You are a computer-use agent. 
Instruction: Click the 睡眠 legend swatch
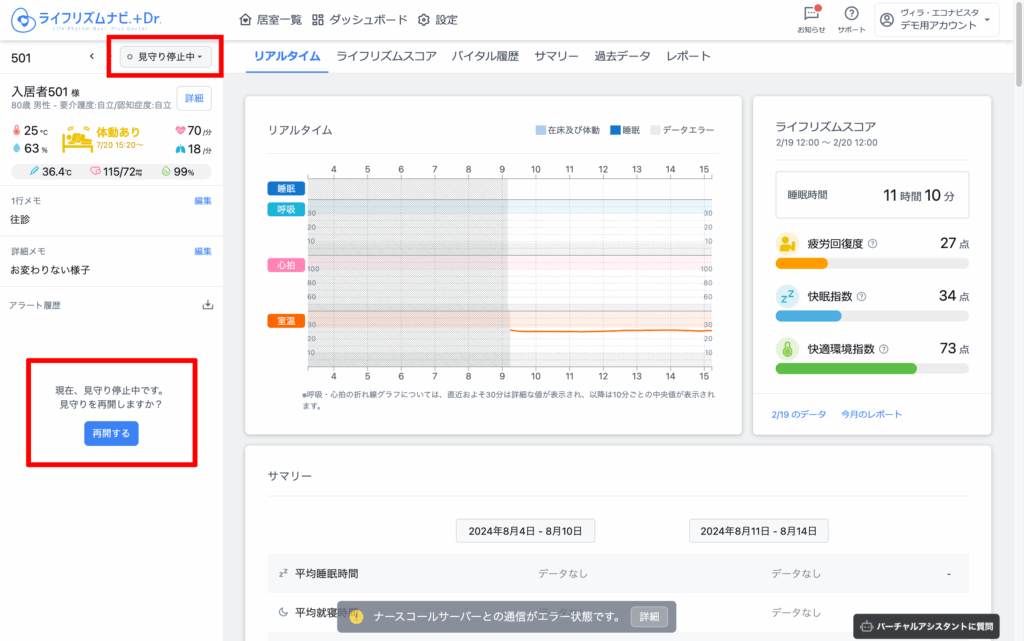click(x=615, y=130)
